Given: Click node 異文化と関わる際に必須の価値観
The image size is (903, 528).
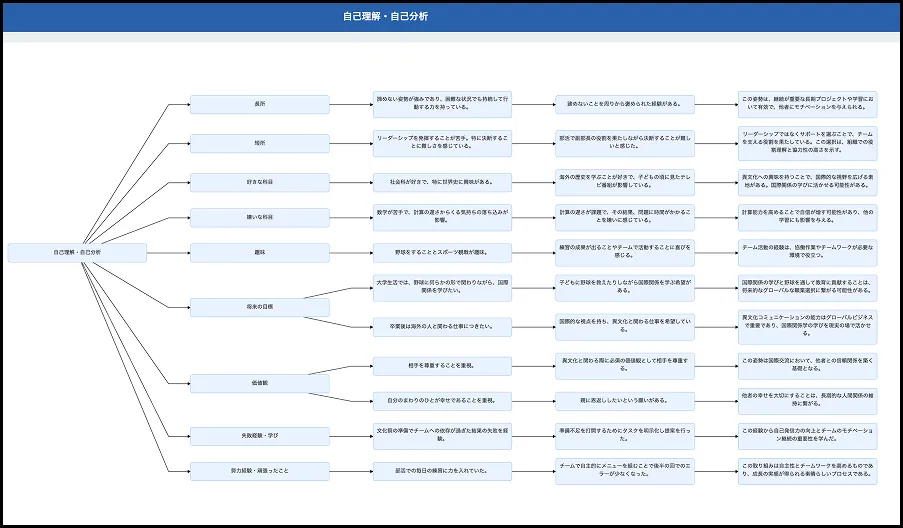Looking at the screenshot, I should pos(625,366).
